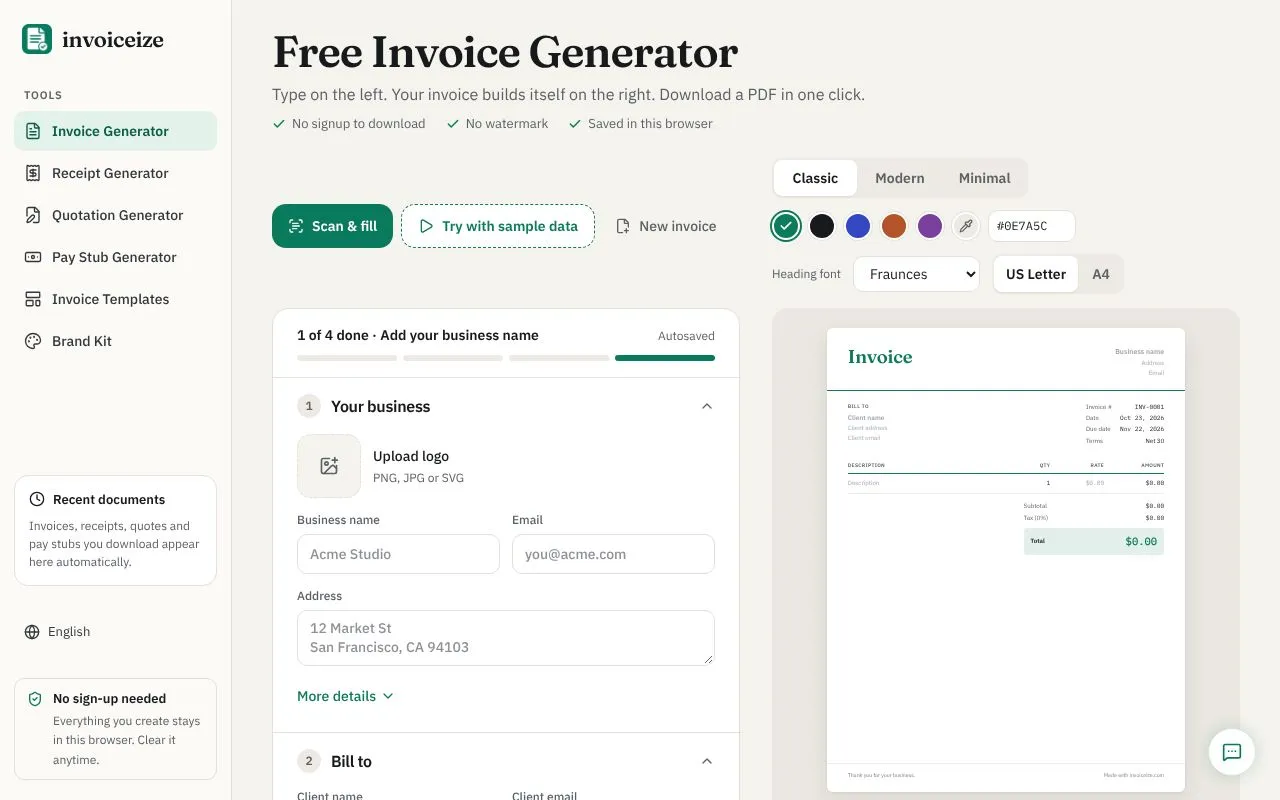1280x800 pixels.
Task: Switch to the Minimal template style
Action: tap(985, 178)
